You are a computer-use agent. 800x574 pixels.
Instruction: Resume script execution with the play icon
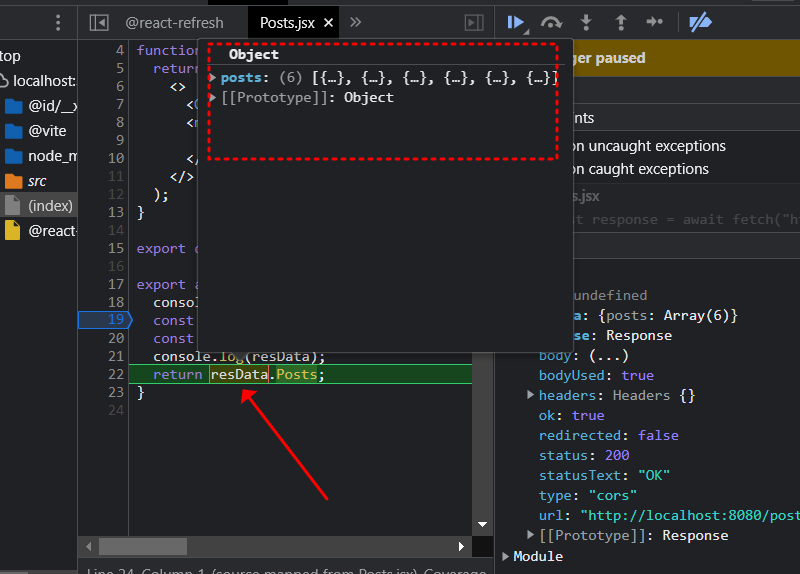point(515,22)
